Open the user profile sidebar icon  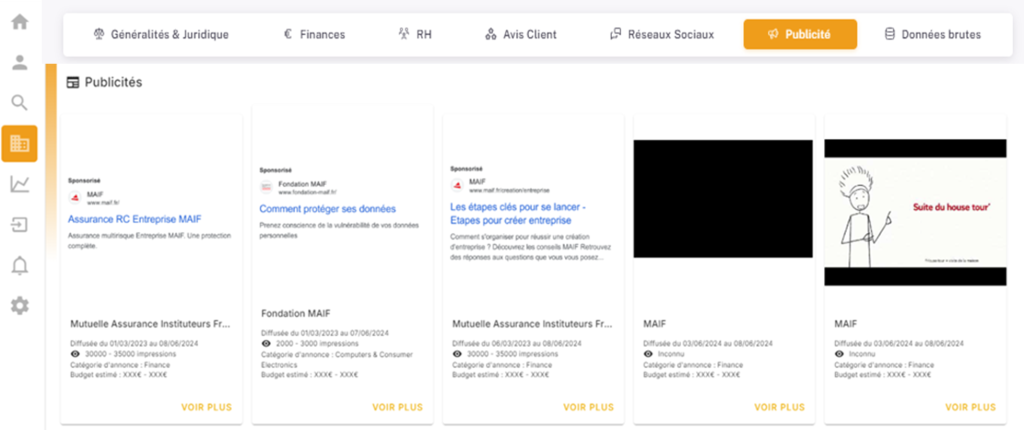(20, 63)
